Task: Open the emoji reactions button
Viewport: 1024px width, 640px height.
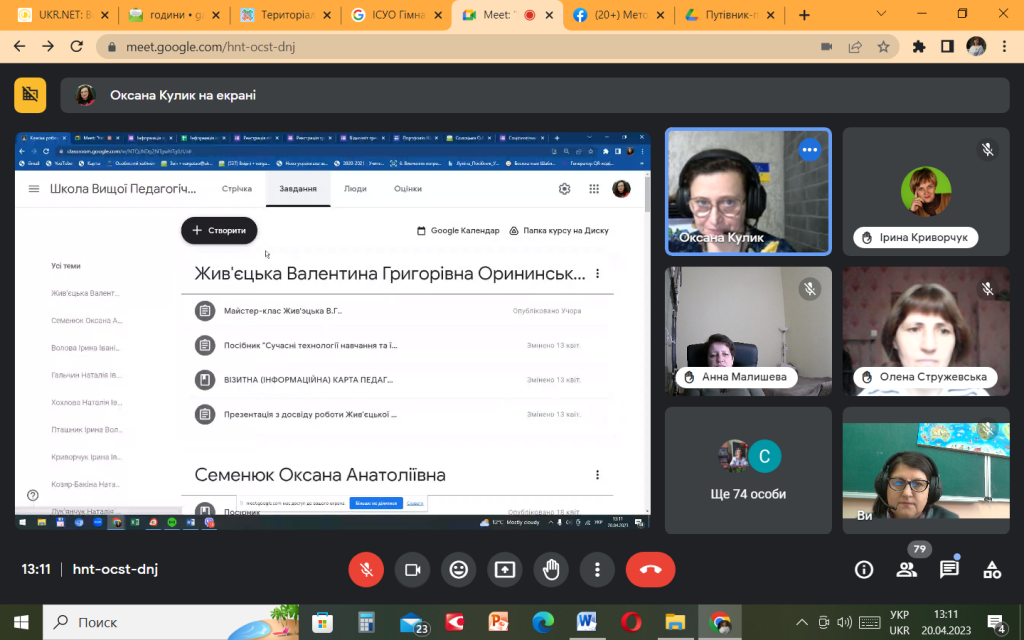Action: coord(458,569)
